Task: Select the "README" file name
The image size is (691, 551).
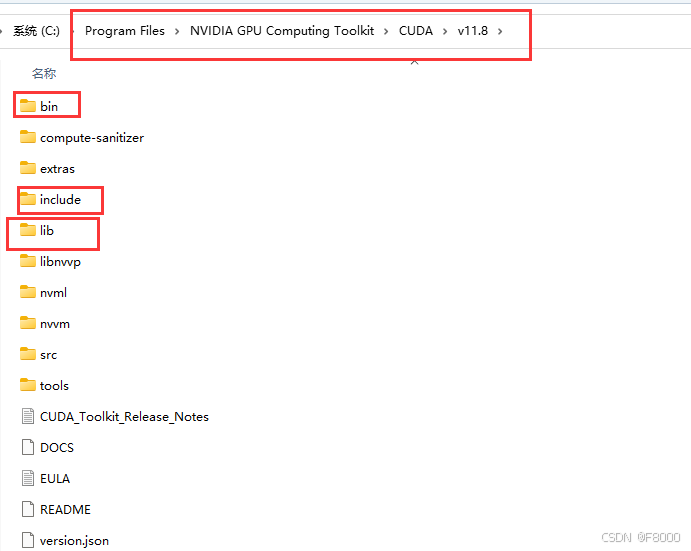Action: click(65, 510)
